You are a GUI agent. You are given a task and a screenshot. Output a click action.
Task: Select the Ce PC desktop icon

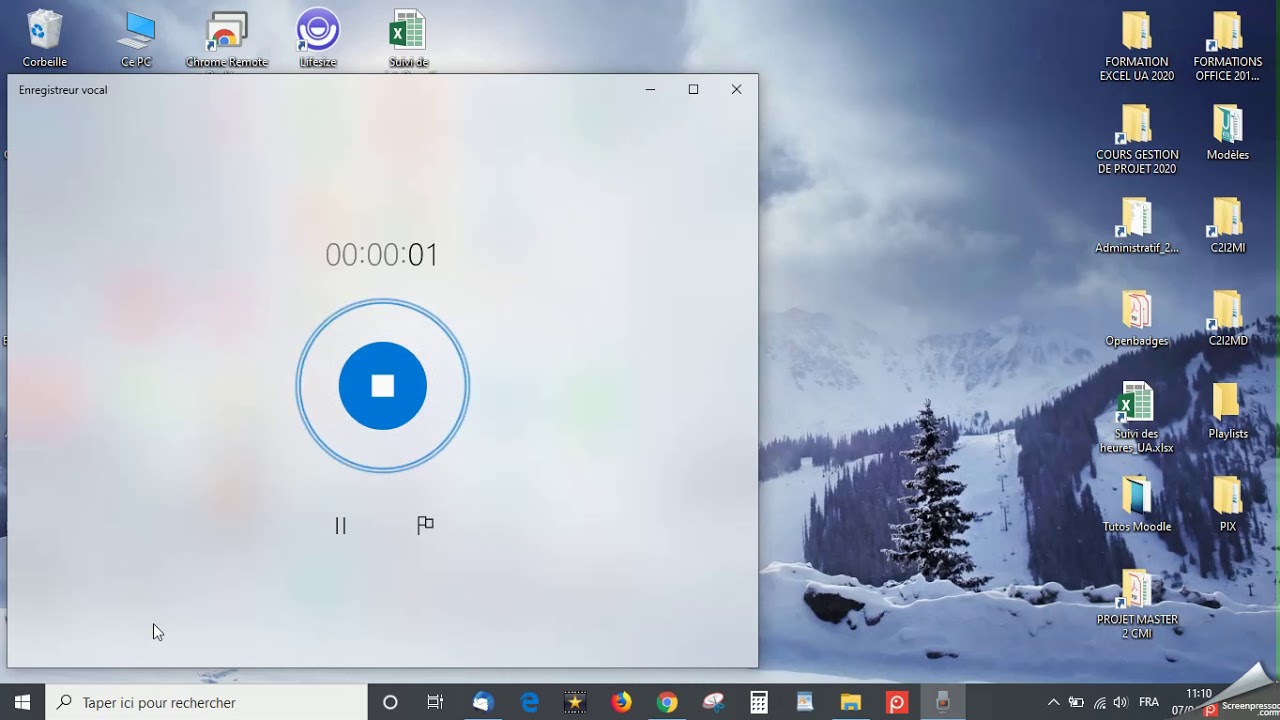tap(136, 39)
